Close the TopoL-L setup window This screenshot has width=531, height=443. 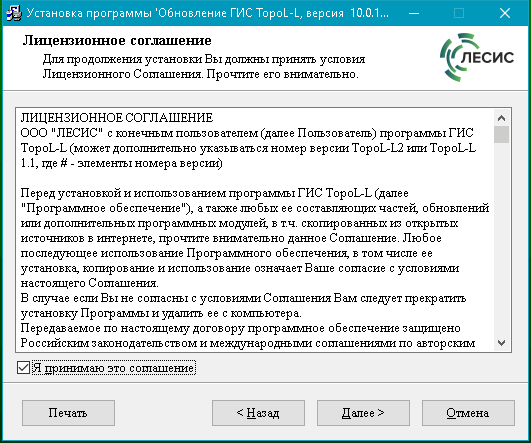pyautogui.click(x=505, y=13)
